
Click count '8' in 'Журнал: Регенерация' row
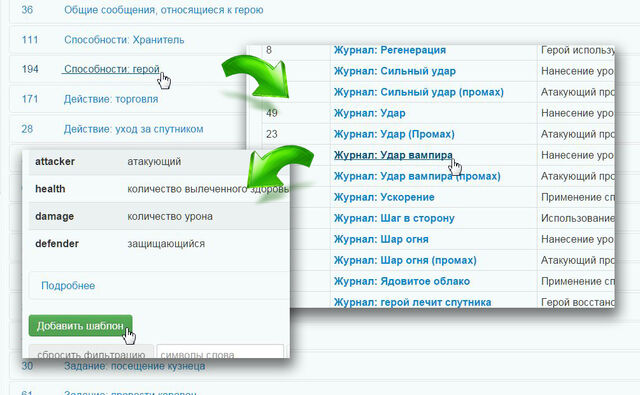[269, 50]
